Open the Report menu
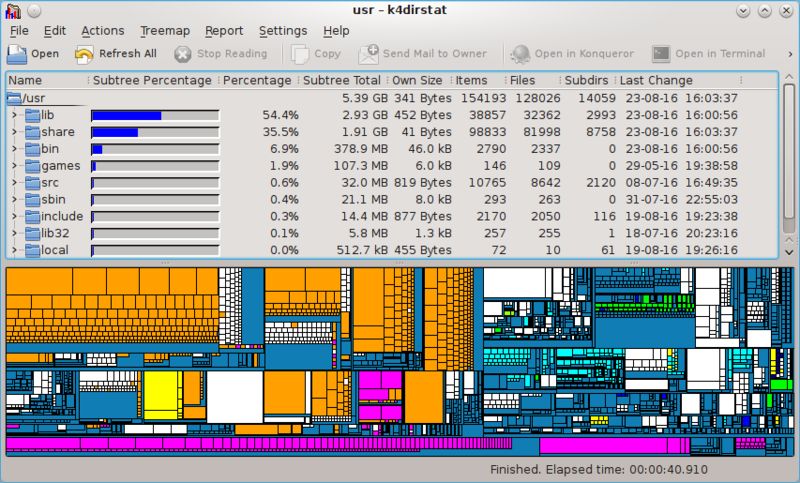The height and width of the screenshot is (483, 800). [224, 31]
